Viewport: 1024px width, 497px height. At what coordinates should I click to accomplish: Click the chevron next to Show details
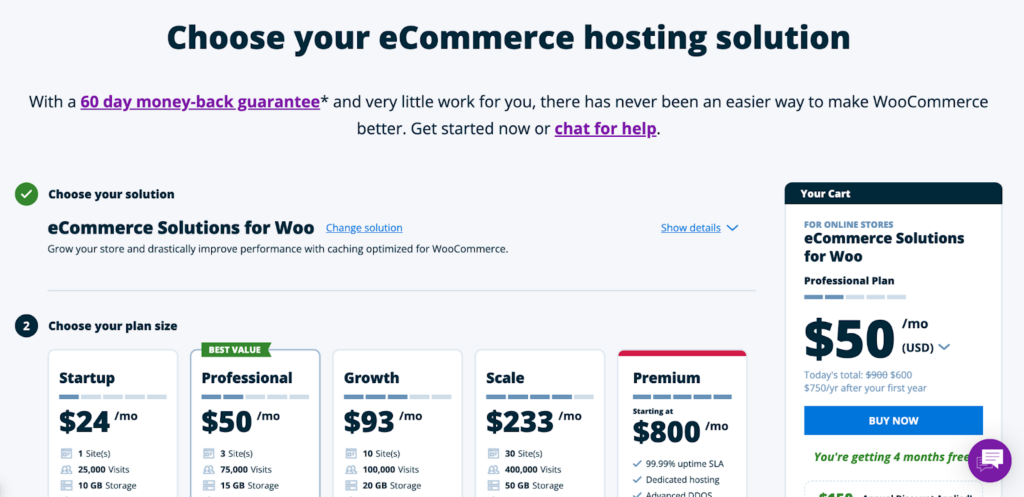click(732, 228)
